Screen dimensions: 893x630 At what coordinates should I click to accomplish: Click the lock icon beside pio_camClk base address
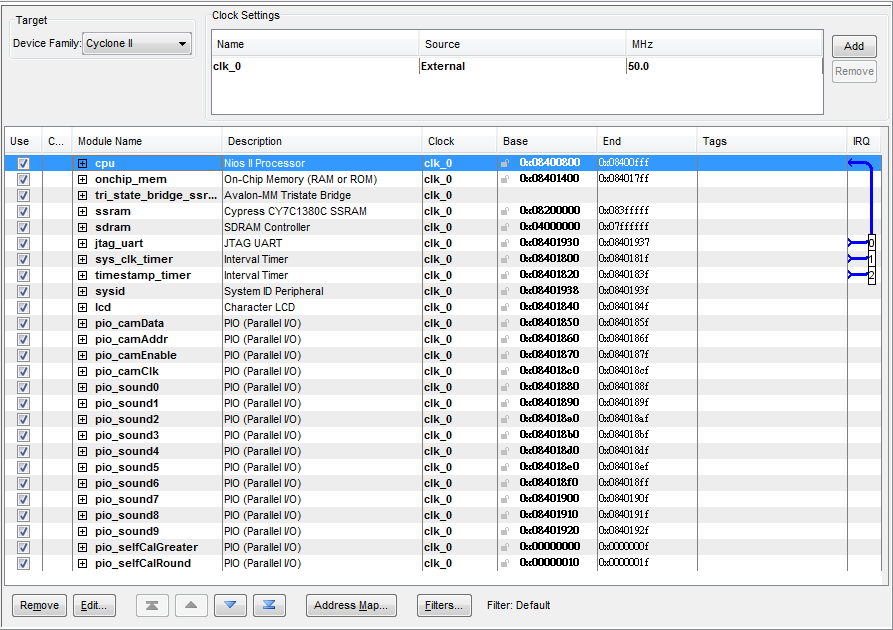pos(505,371)
